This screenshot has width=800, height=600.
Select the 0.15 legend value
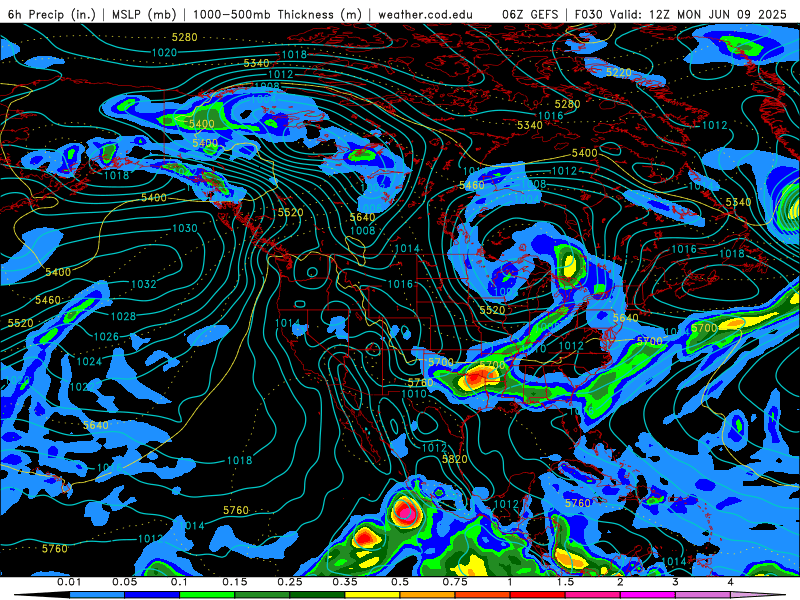[x=235, y=582]
